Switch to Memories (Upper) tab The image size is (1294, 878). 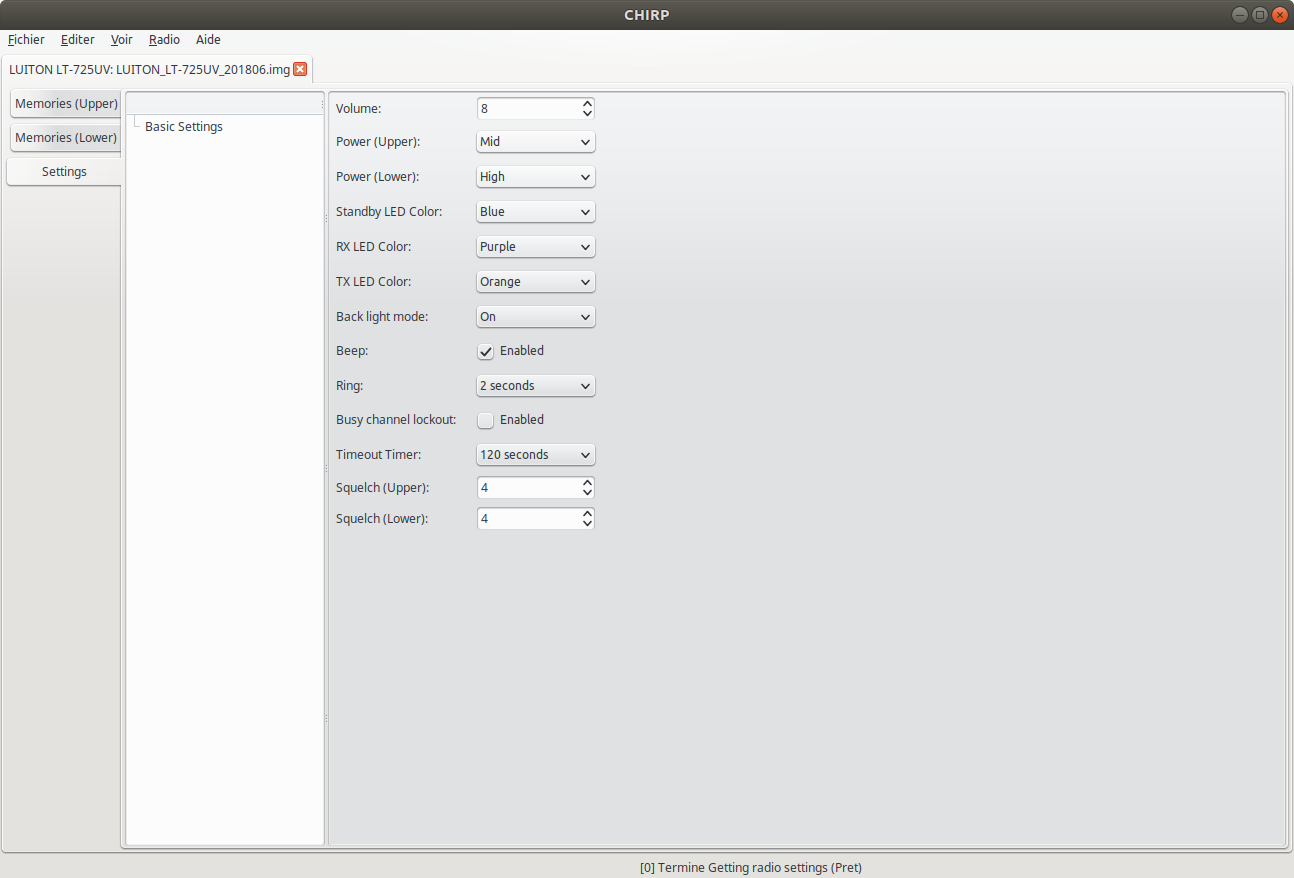point(66,104)
